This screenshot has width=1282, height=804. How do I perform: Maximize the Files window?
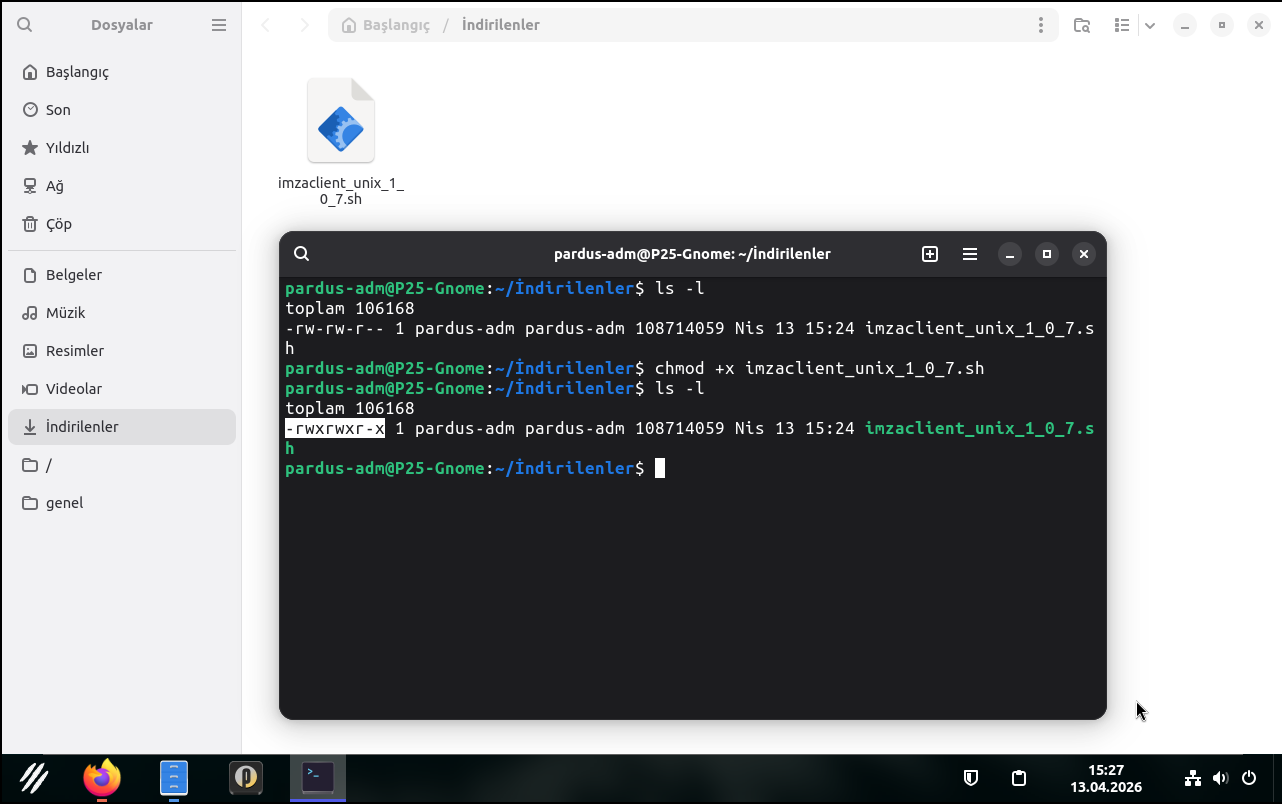tap(1222, 25)
